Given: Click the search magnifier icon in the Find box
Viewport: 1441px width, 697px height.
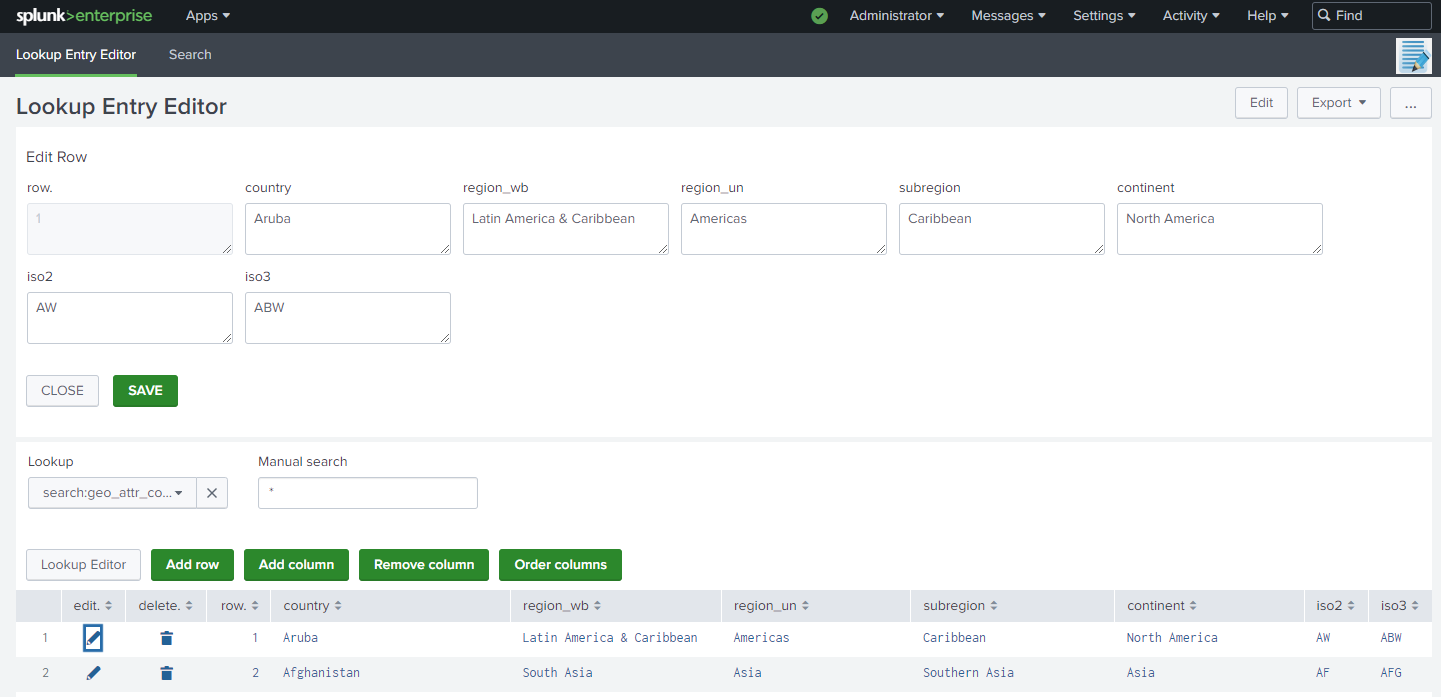Looking at the screenshot, I should click(1324, 15).
